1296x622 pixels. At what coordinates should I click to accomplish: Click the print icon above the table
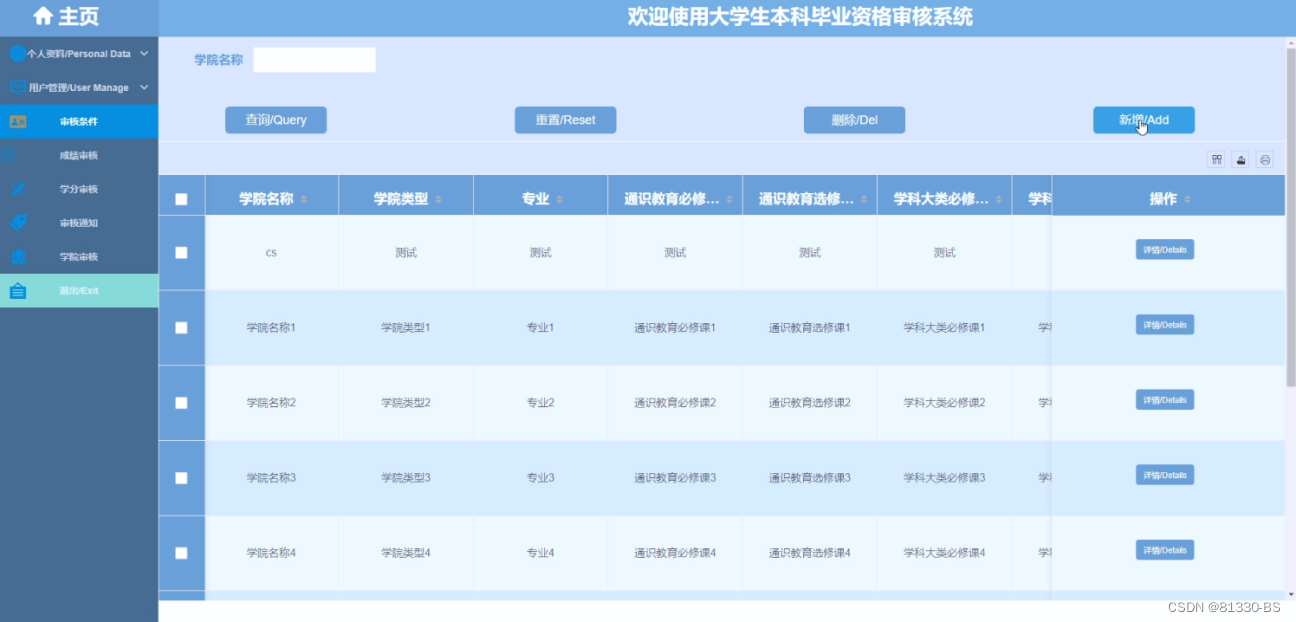coord(1265,160)
